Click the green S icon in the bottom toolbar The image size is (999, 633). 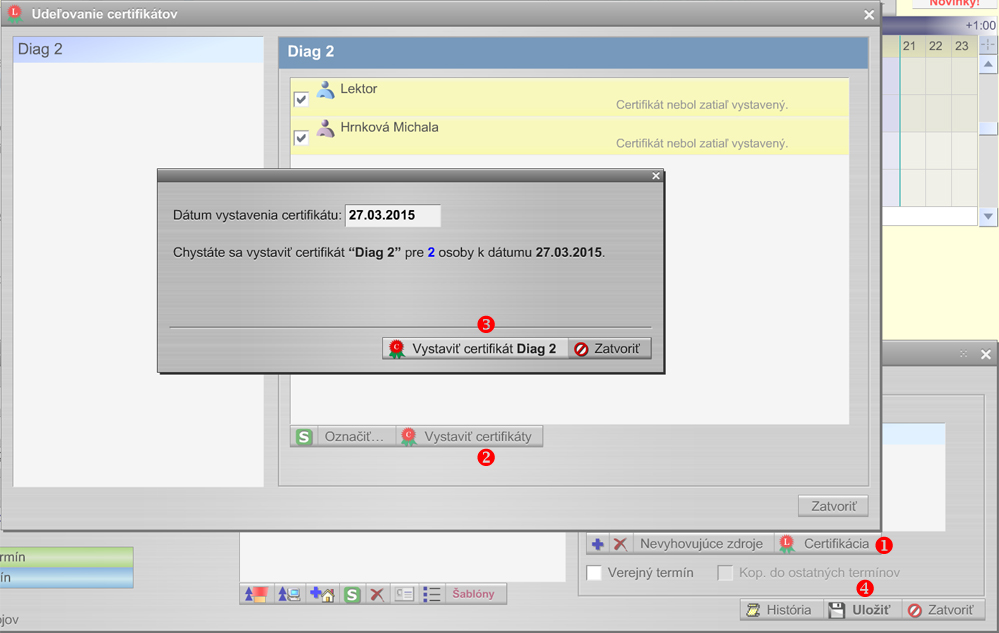pos(352,594)
